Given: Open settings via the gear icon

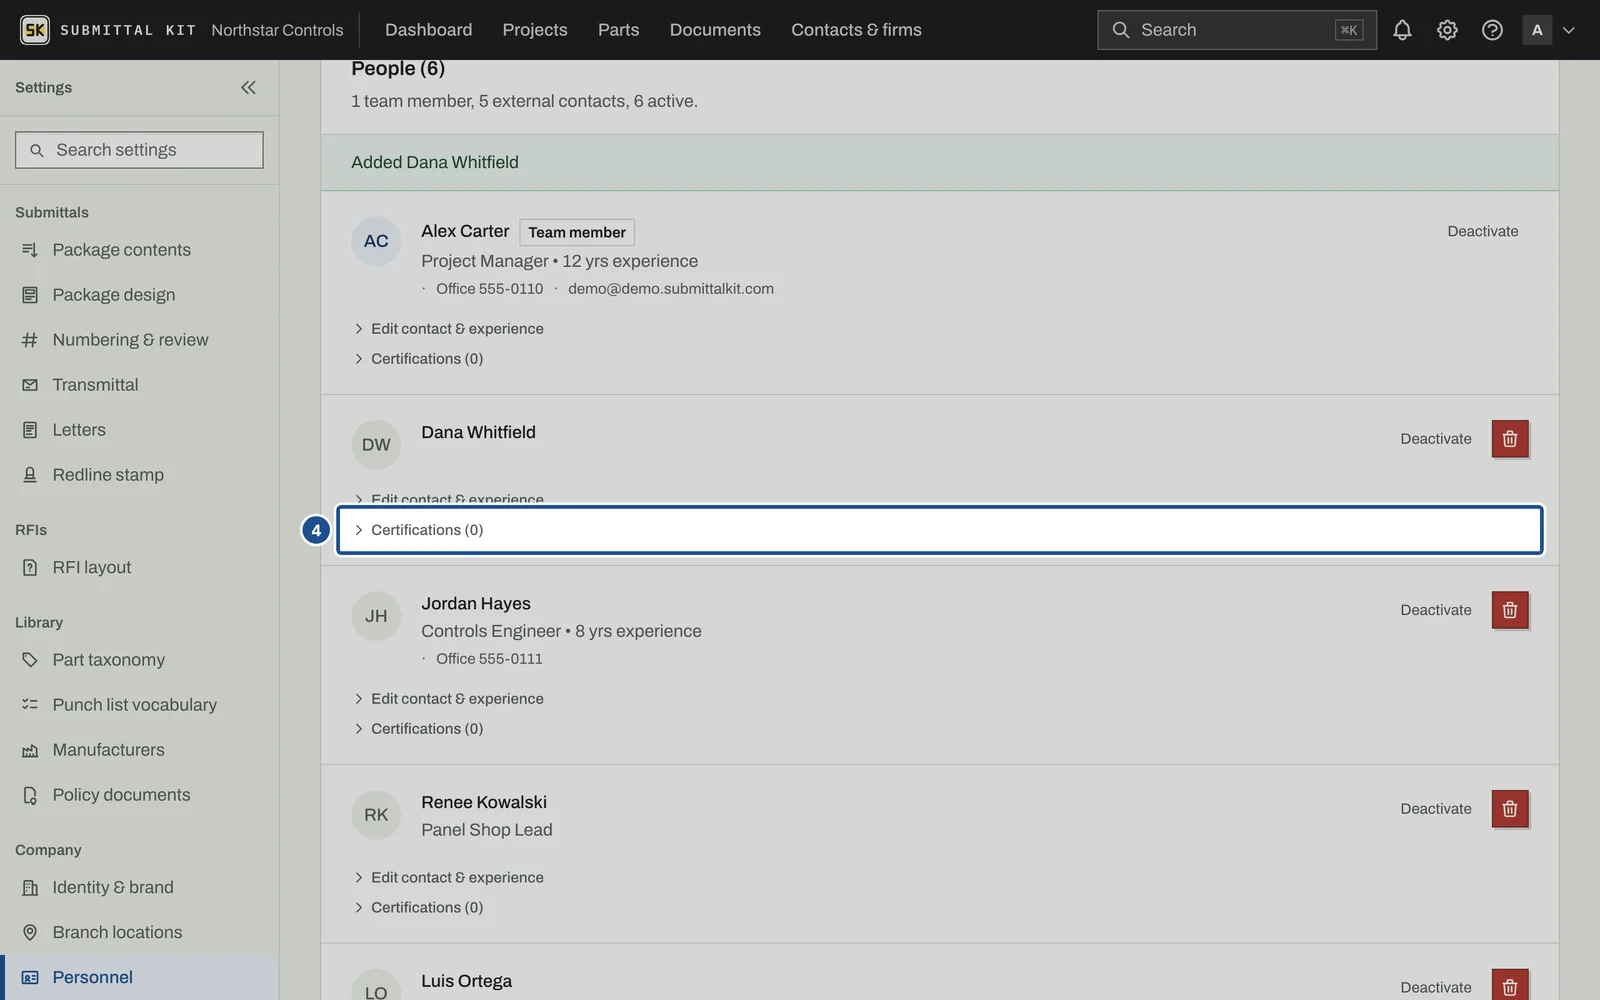Looking at the screenshot, I should pyautogui.click(x=1447, y=30).
